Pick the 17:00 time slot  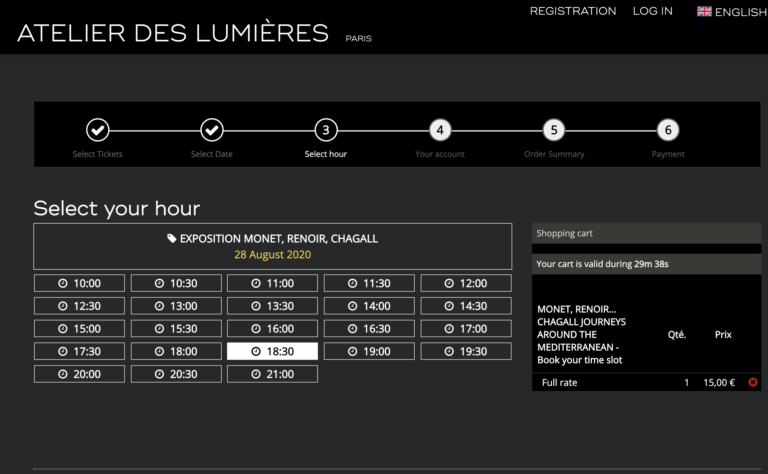[x=466, y=329]
